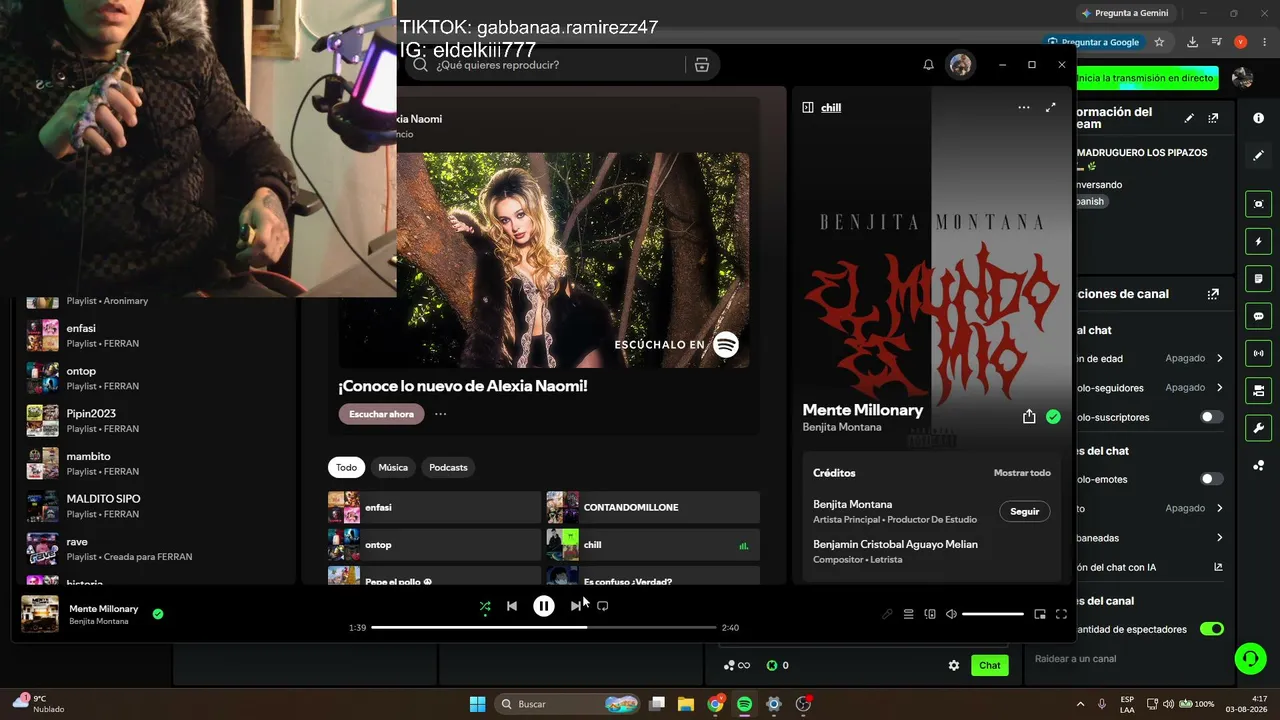
Task: Mute the Spotify volume speaker icon
Action: [951, 614]
